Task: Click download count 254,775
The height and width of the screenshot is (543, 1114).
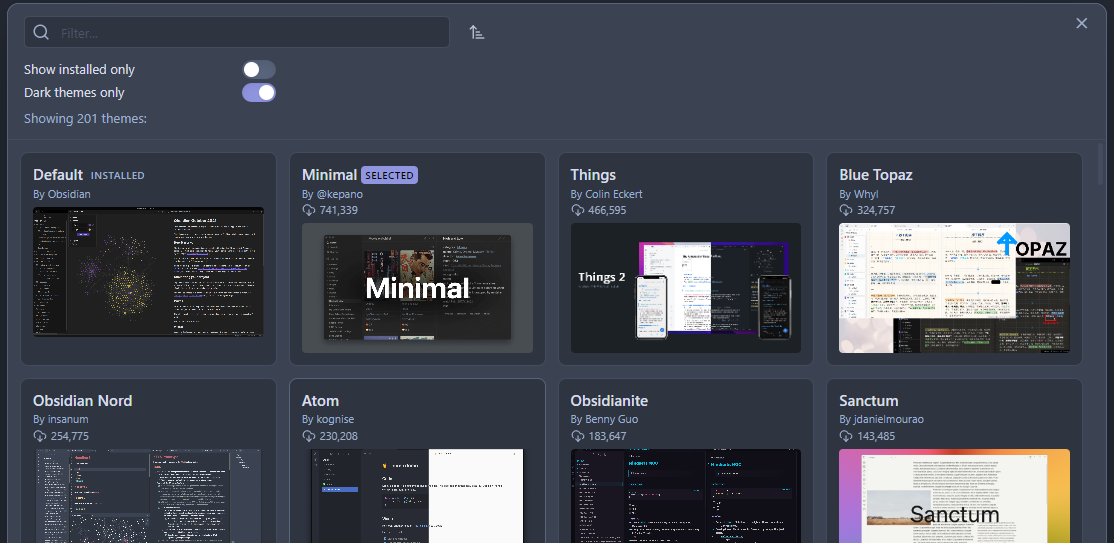Action: coord(70,436)
